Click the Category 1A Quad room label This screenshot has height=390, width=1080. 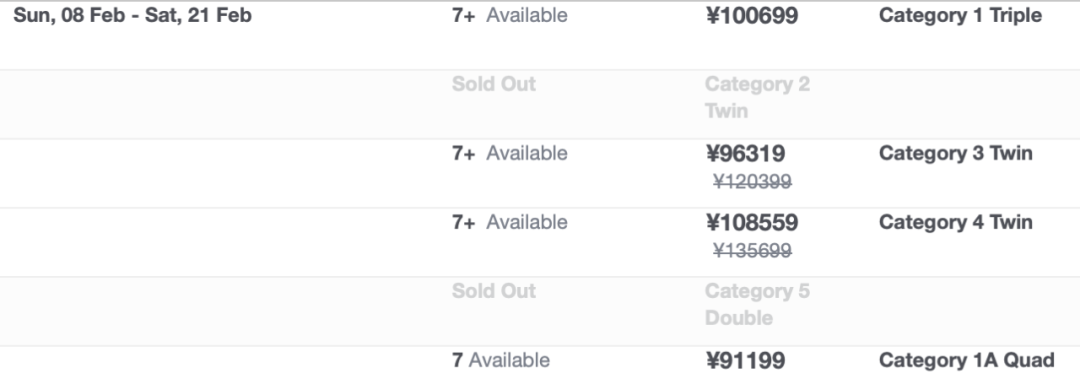[x=966, y=360]
